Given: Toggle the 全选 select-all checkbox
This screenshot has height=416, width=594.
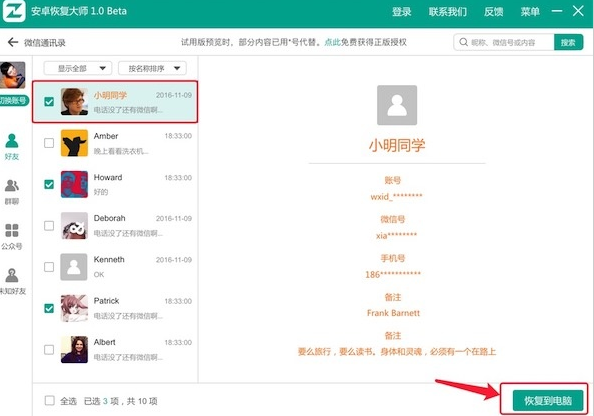Looking at the screenshot, I should (50, 400).
